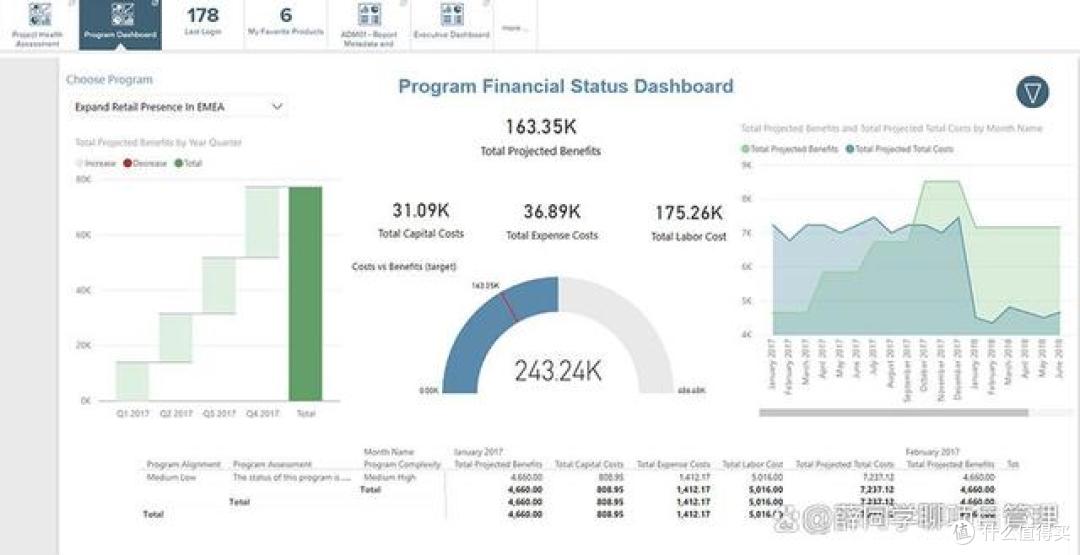
Task: Click the Program Alignment column header
Action: tap(184, 465)
